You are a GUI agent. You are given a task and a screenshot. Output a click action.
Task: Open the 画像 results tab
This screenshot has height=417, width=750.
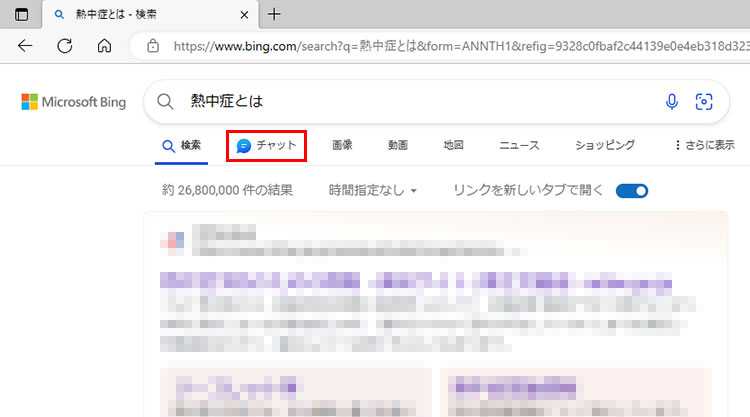(342, 145)
